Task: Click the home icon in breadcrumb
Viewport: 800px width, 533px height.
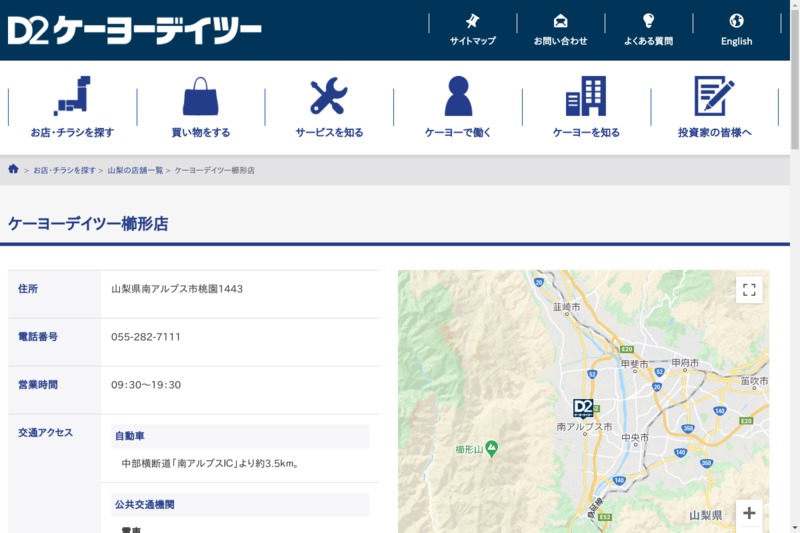Action: tap(13, 170)
